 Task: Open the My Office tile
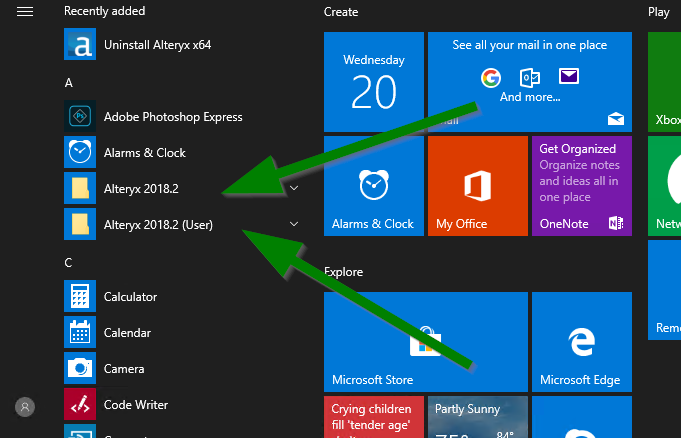tap(478, 186)
